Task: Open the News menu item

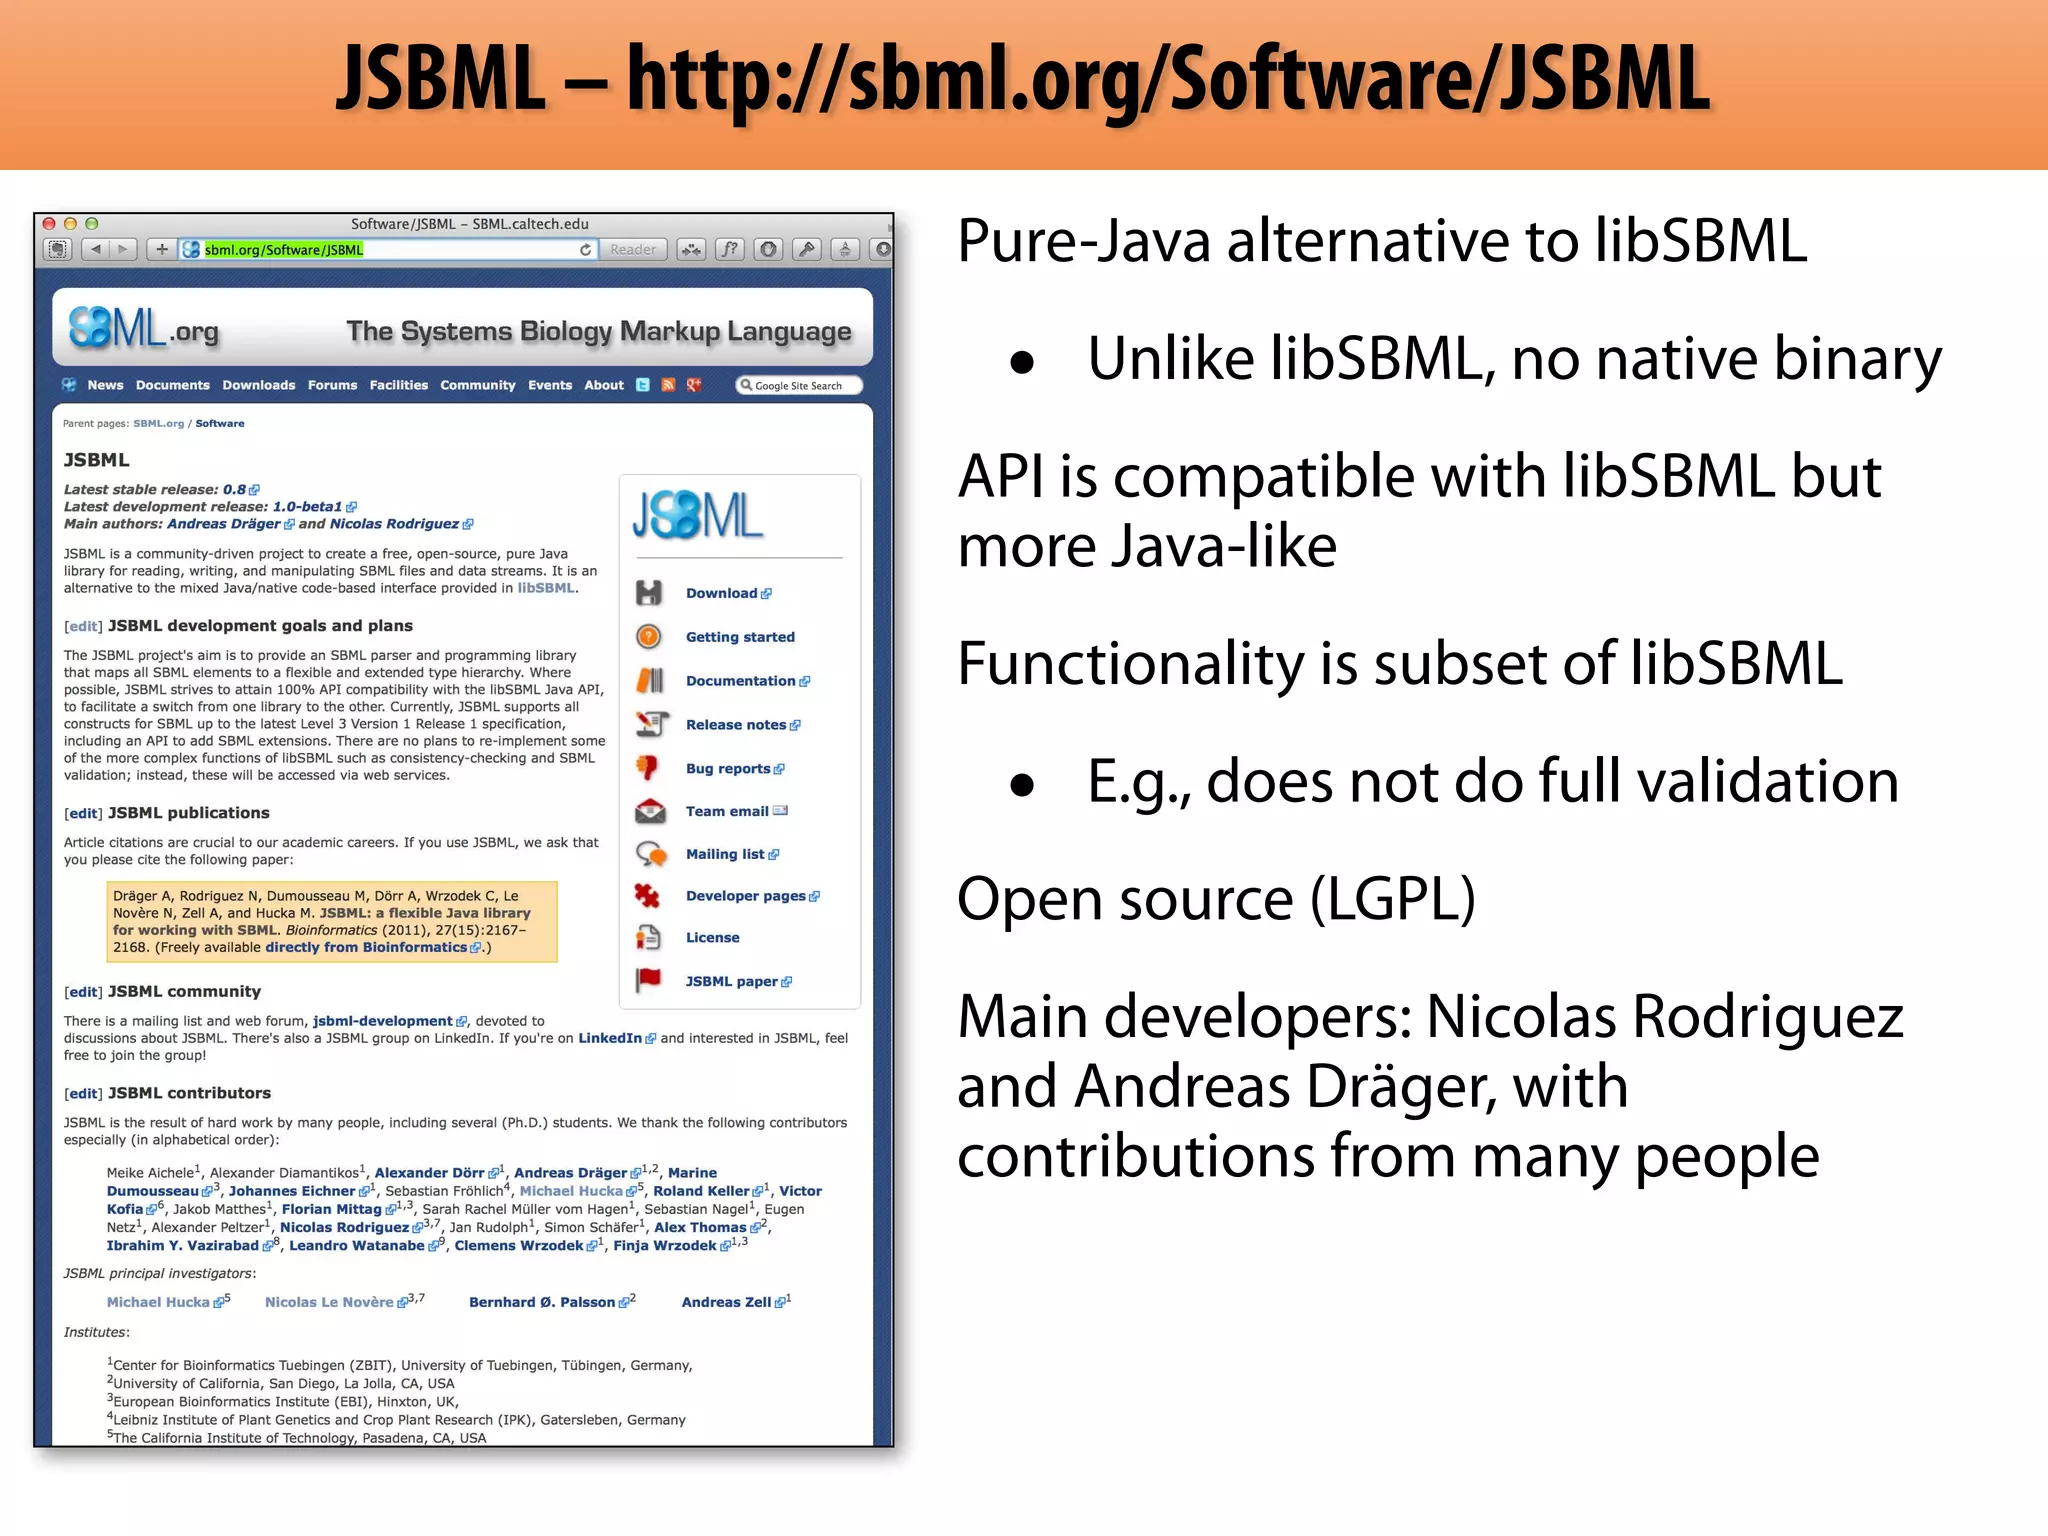Action: pyautogui.click(x=105, y=385)
